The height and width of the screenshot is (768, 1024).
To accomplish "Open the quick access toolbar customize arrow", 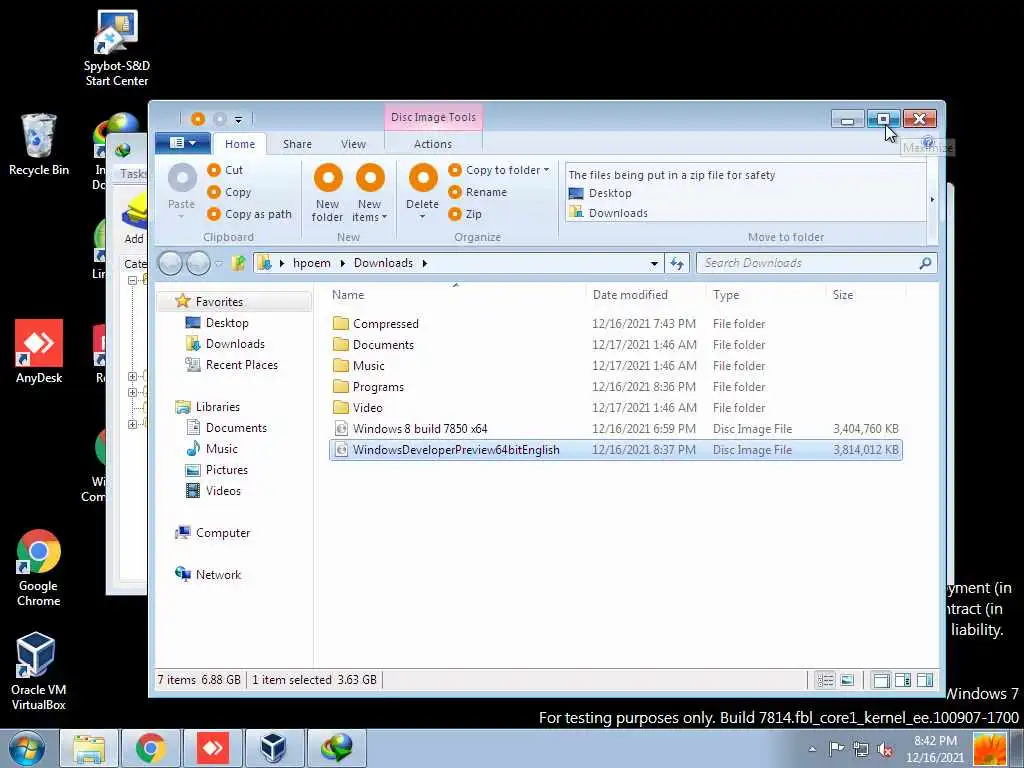I will click(238, 120).
